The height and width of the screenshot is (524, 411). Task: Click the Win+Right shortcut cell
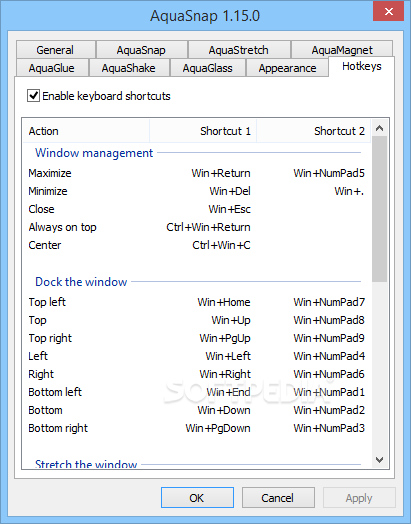[225, 374]
